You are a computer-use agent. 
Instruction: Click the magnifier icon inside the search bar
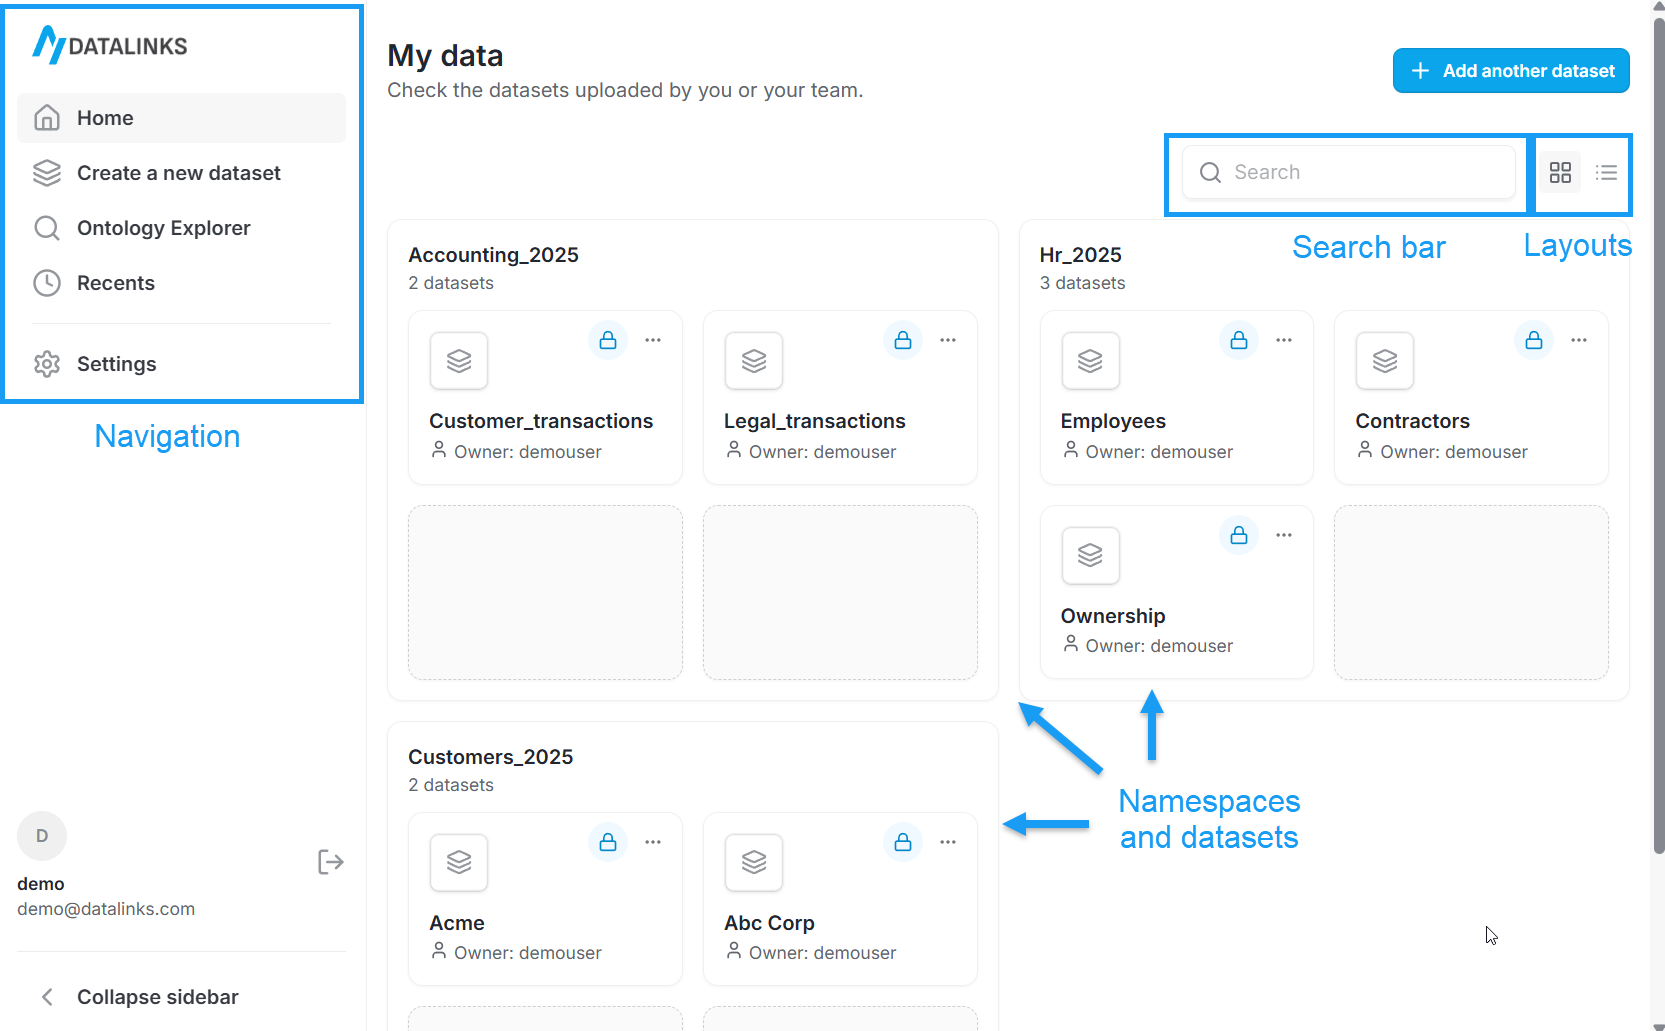1210,172
